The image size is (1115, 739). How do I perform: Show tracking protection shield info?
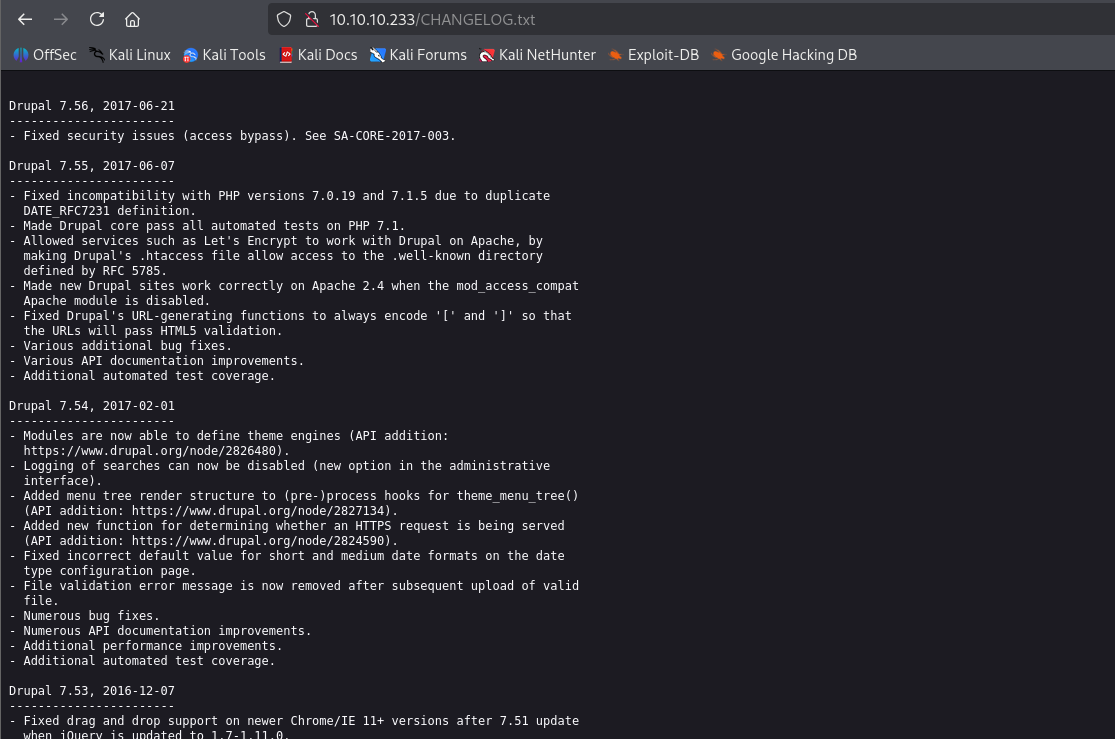click(284, 19)
